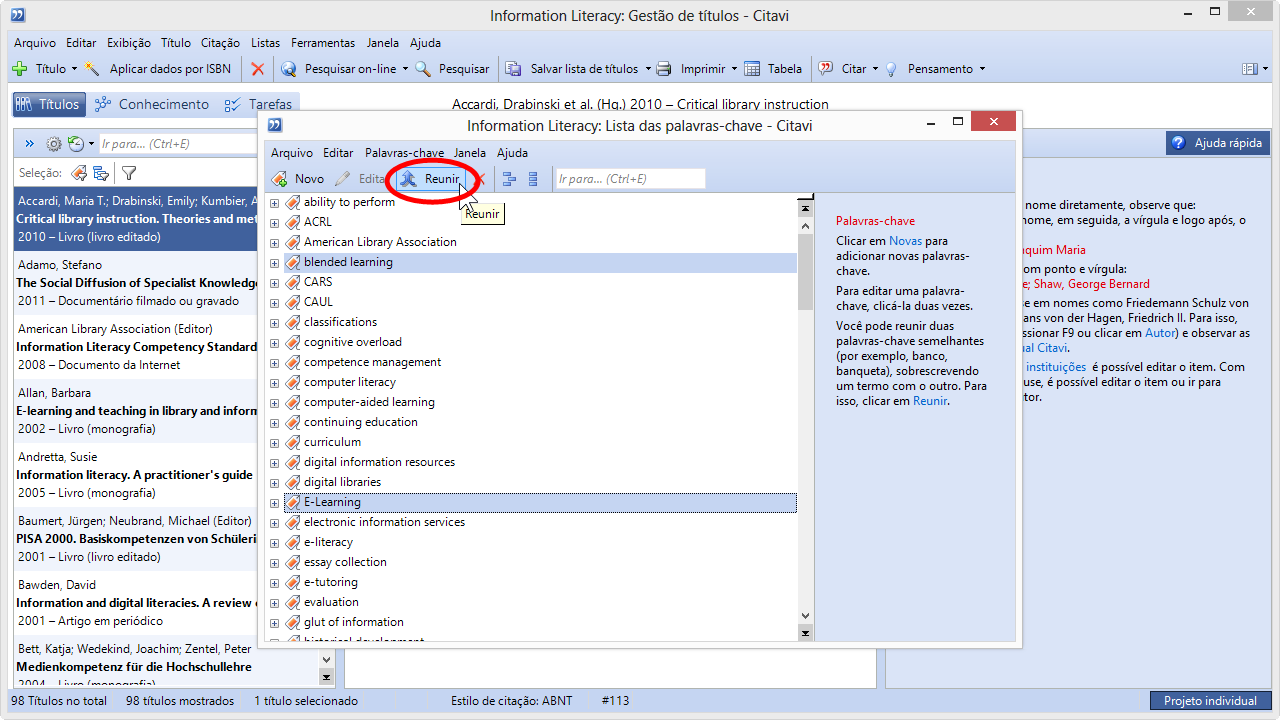
Task: Click first selection icon after Seleção label
Action: (x=78, y=173)
